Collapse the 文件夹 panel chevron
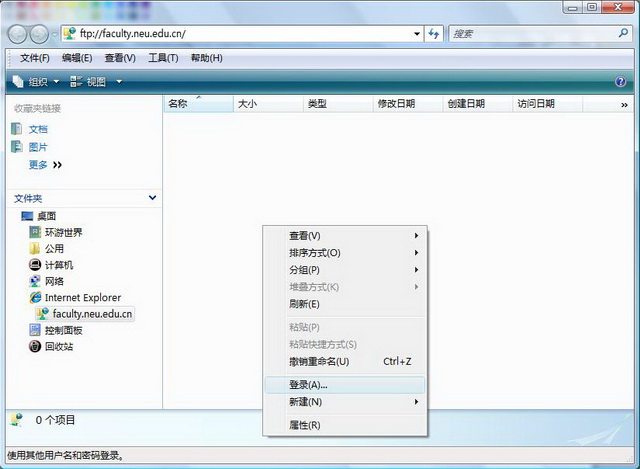 [x=152, y=198]
